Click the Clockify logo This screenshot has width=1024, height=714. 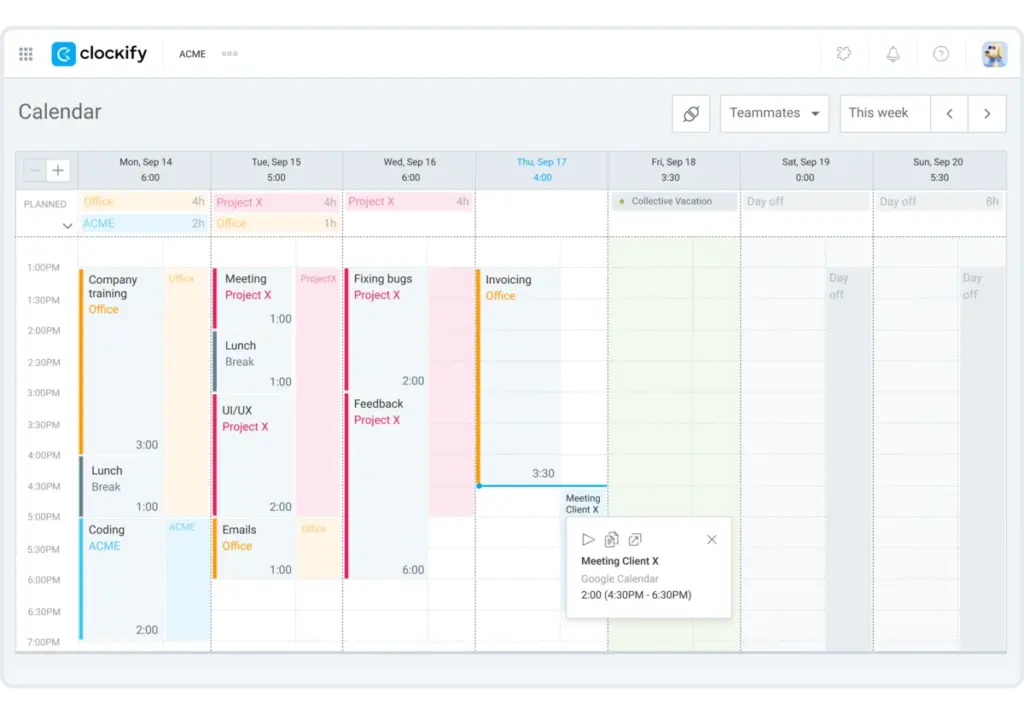(99, 54)
